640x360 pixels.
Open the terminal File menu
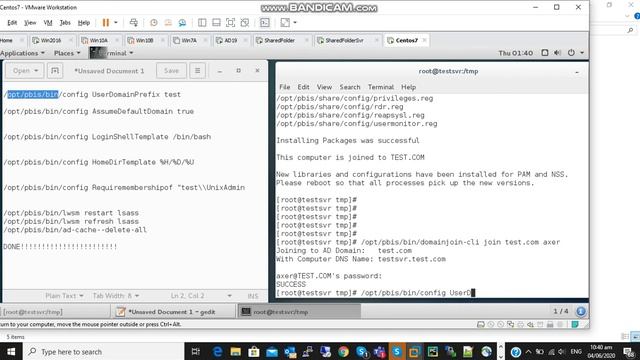284,87
